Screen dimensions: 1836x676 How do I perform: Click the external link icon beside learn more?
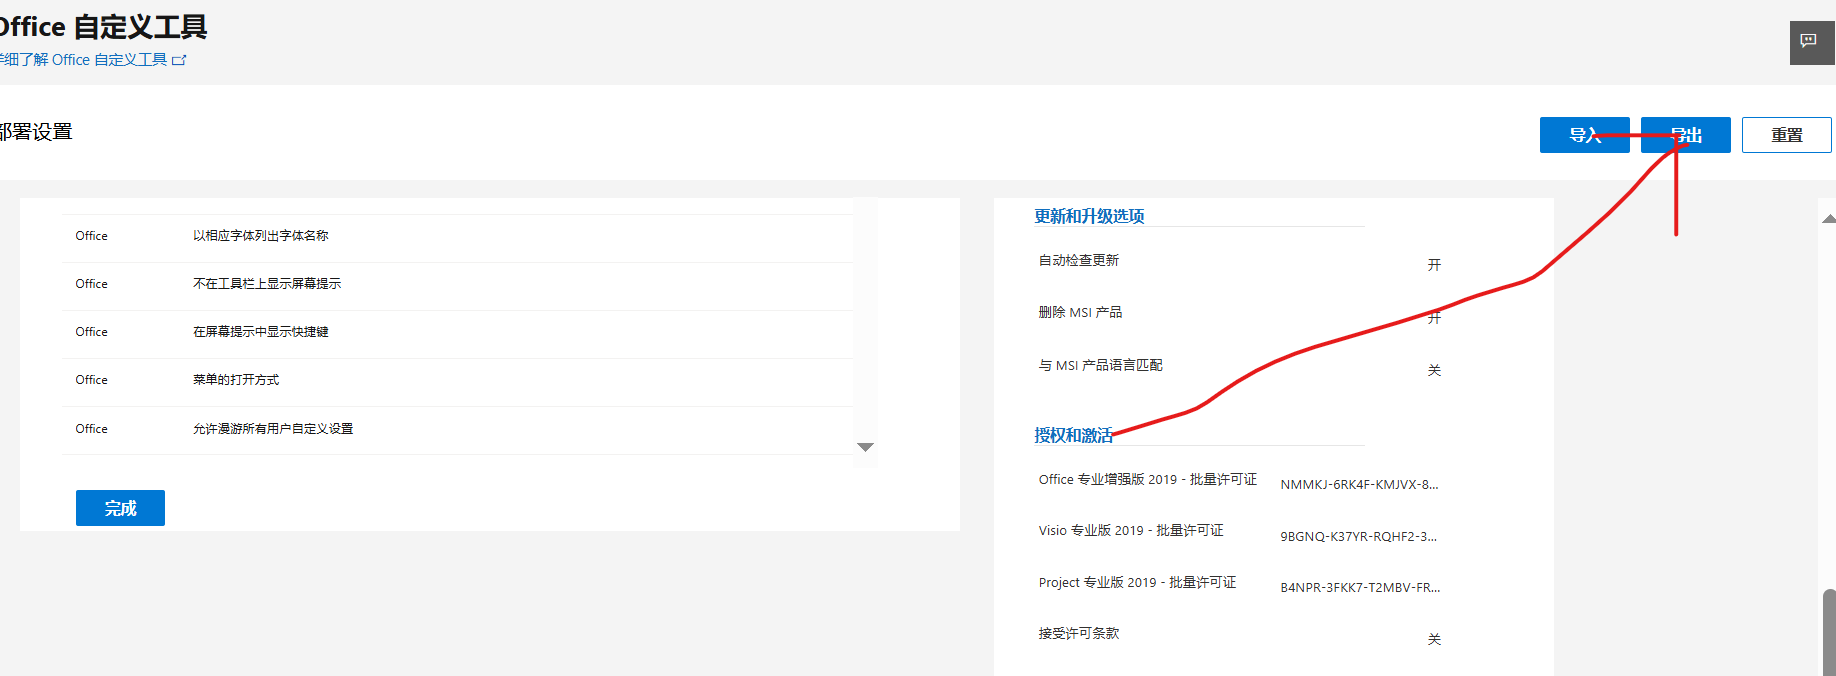179,60
